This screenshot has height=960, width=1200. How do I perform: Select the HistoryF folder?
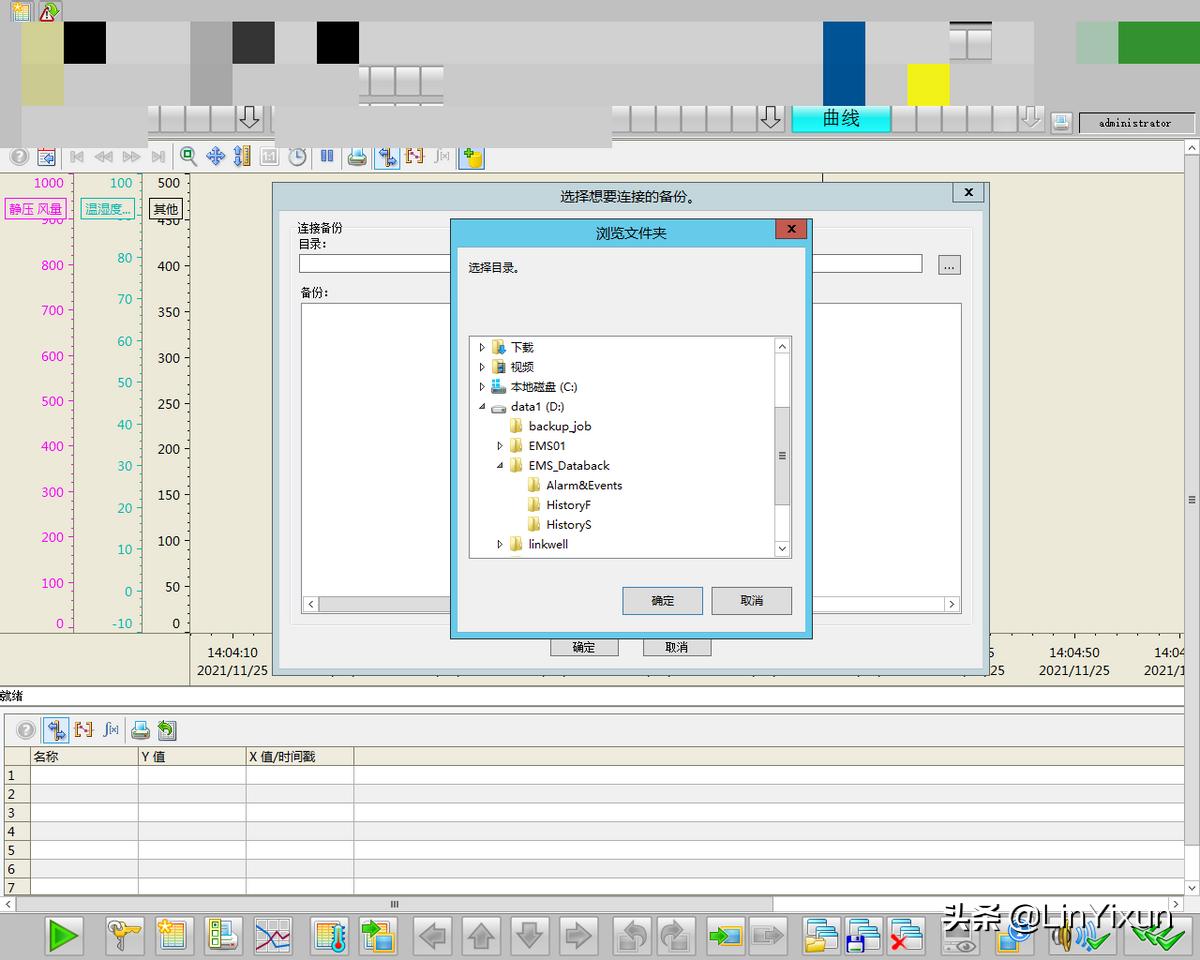click(568, 505)
